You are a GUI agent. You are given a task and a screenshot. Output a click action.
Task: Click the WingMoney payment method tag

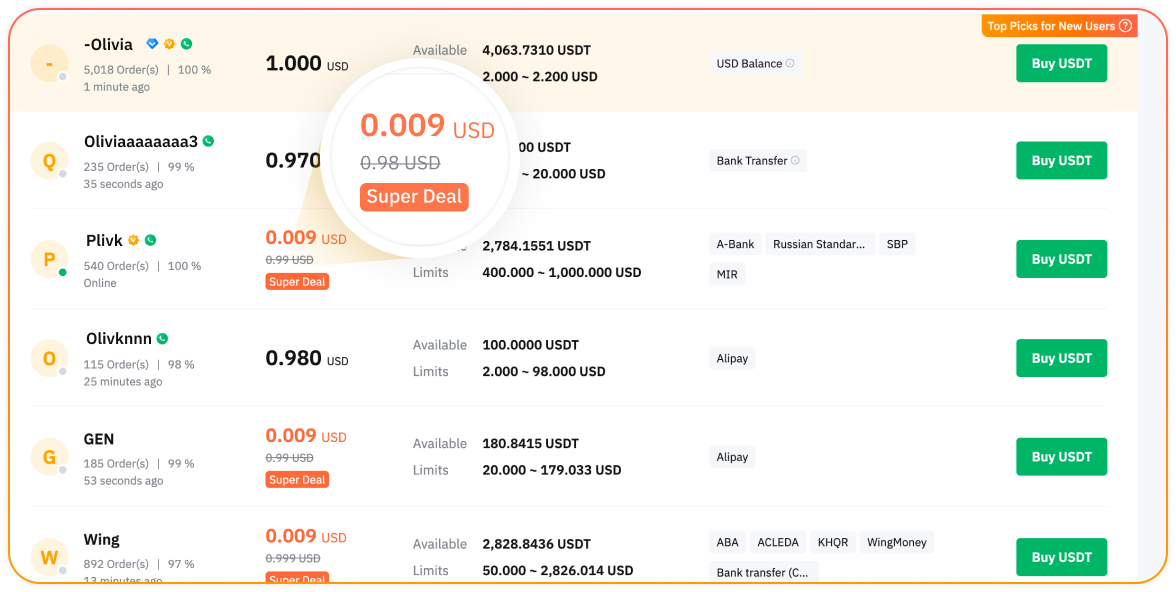[x=896, y=542]
